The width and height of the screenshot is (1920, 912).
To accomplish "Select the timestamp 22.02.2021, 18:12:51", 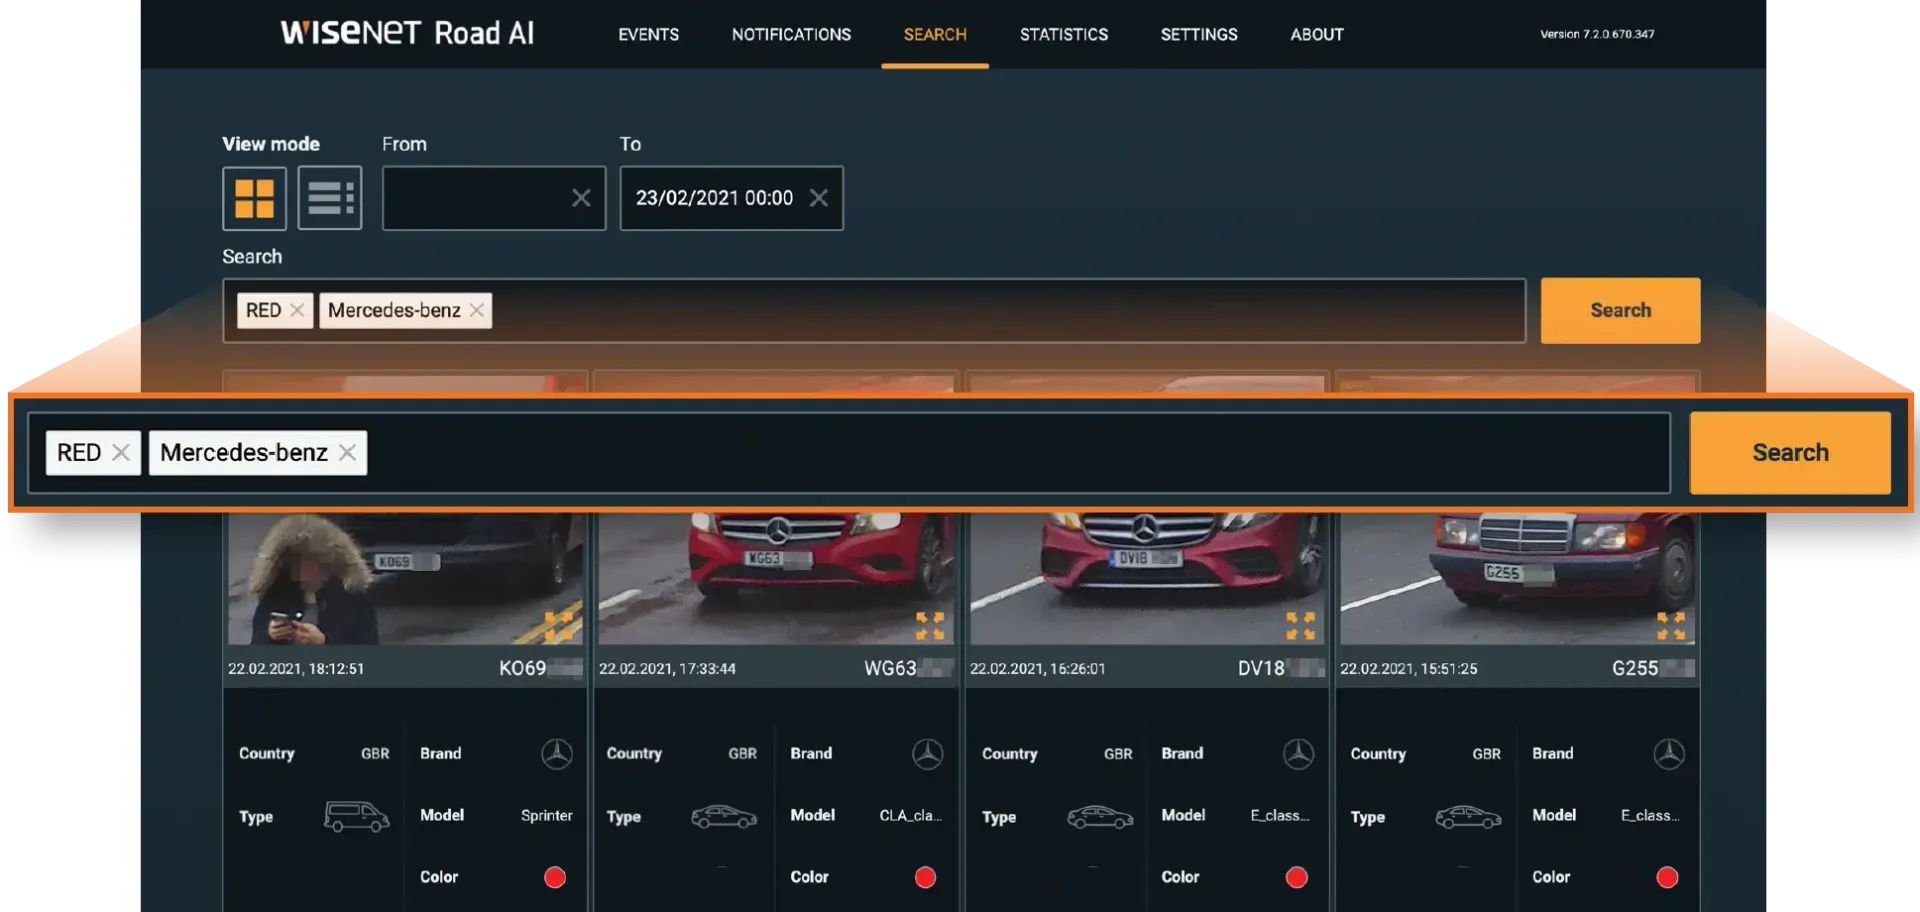I will coord(296,668).
